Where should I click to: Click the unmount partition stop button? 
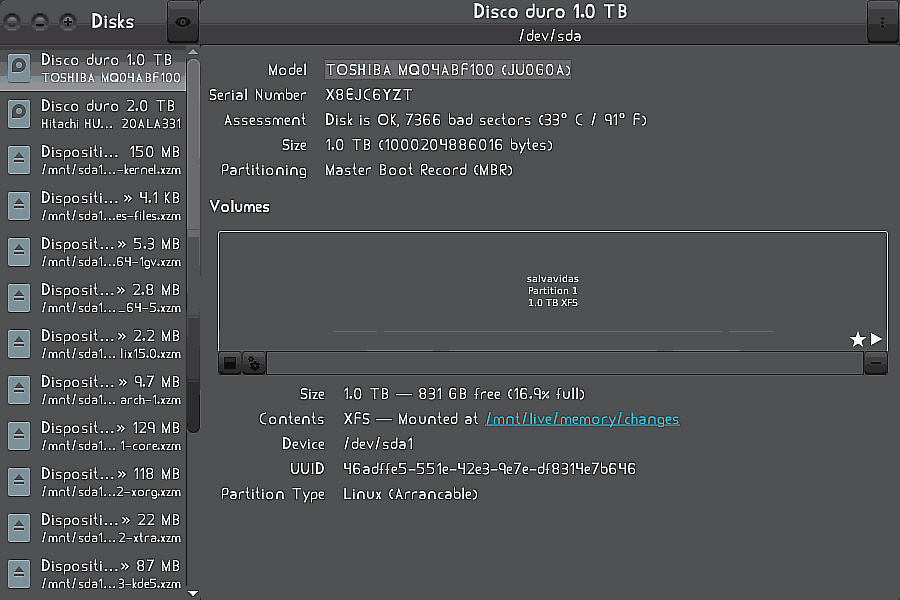point(230,364)
